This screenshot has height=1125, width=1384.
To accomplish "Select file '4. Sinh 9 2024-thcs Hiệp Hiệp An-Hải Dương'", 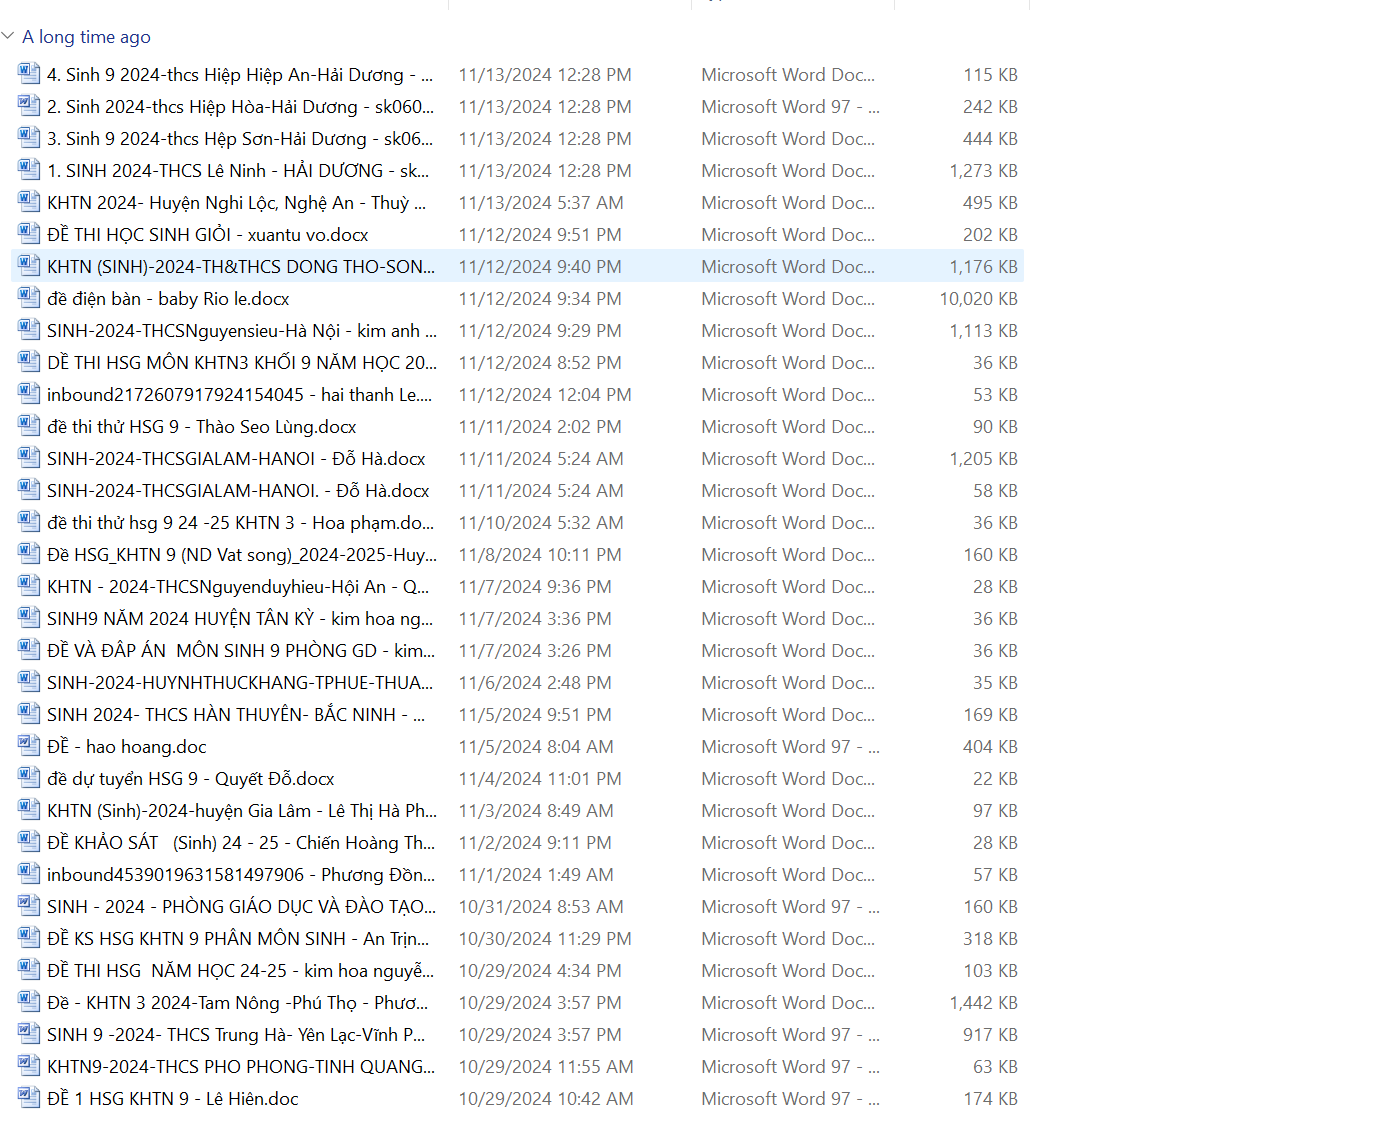I will pyautogui.click(x=240, y=75).
